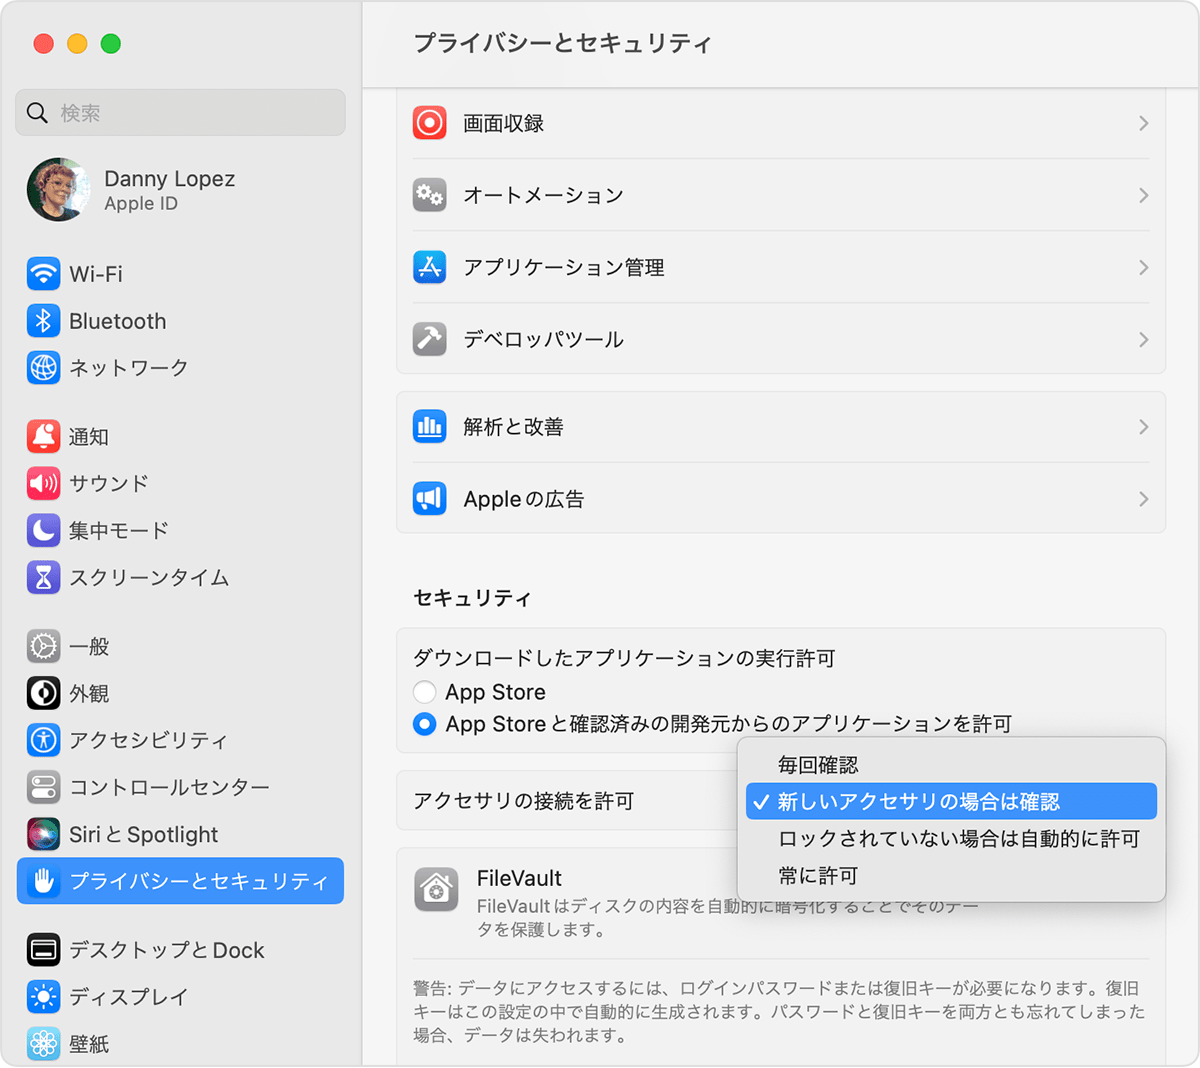Click the 一般 gear icon

[43, 646]
